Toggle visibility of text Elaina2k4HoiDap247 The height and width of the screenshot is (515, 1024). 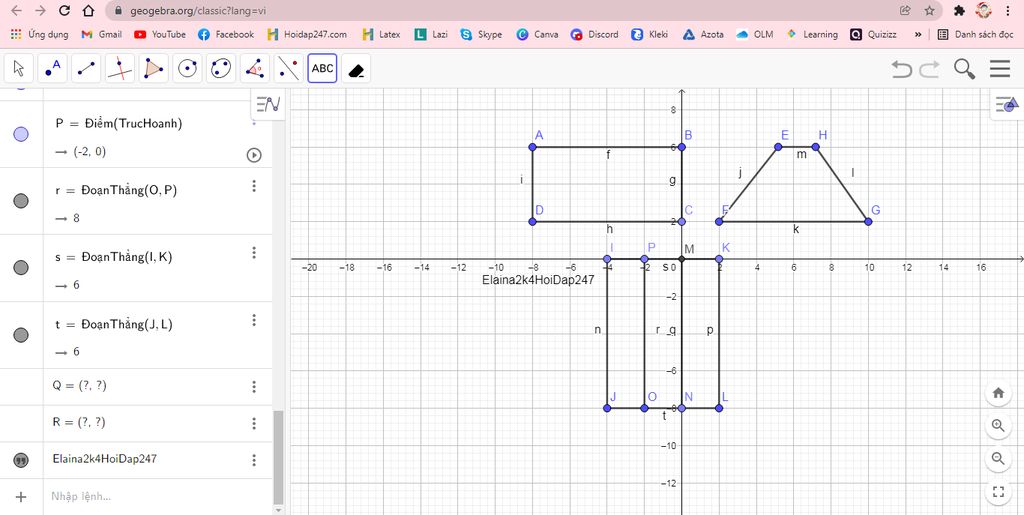click(21, 460)
